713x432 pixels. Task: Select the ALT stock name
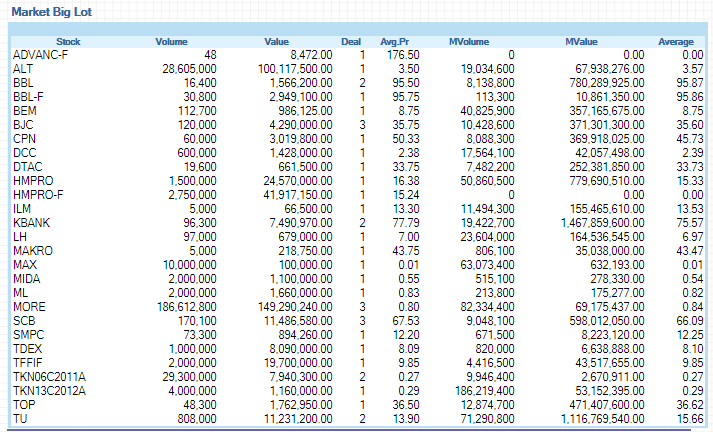pyautogui.click(x=23, y=69)
